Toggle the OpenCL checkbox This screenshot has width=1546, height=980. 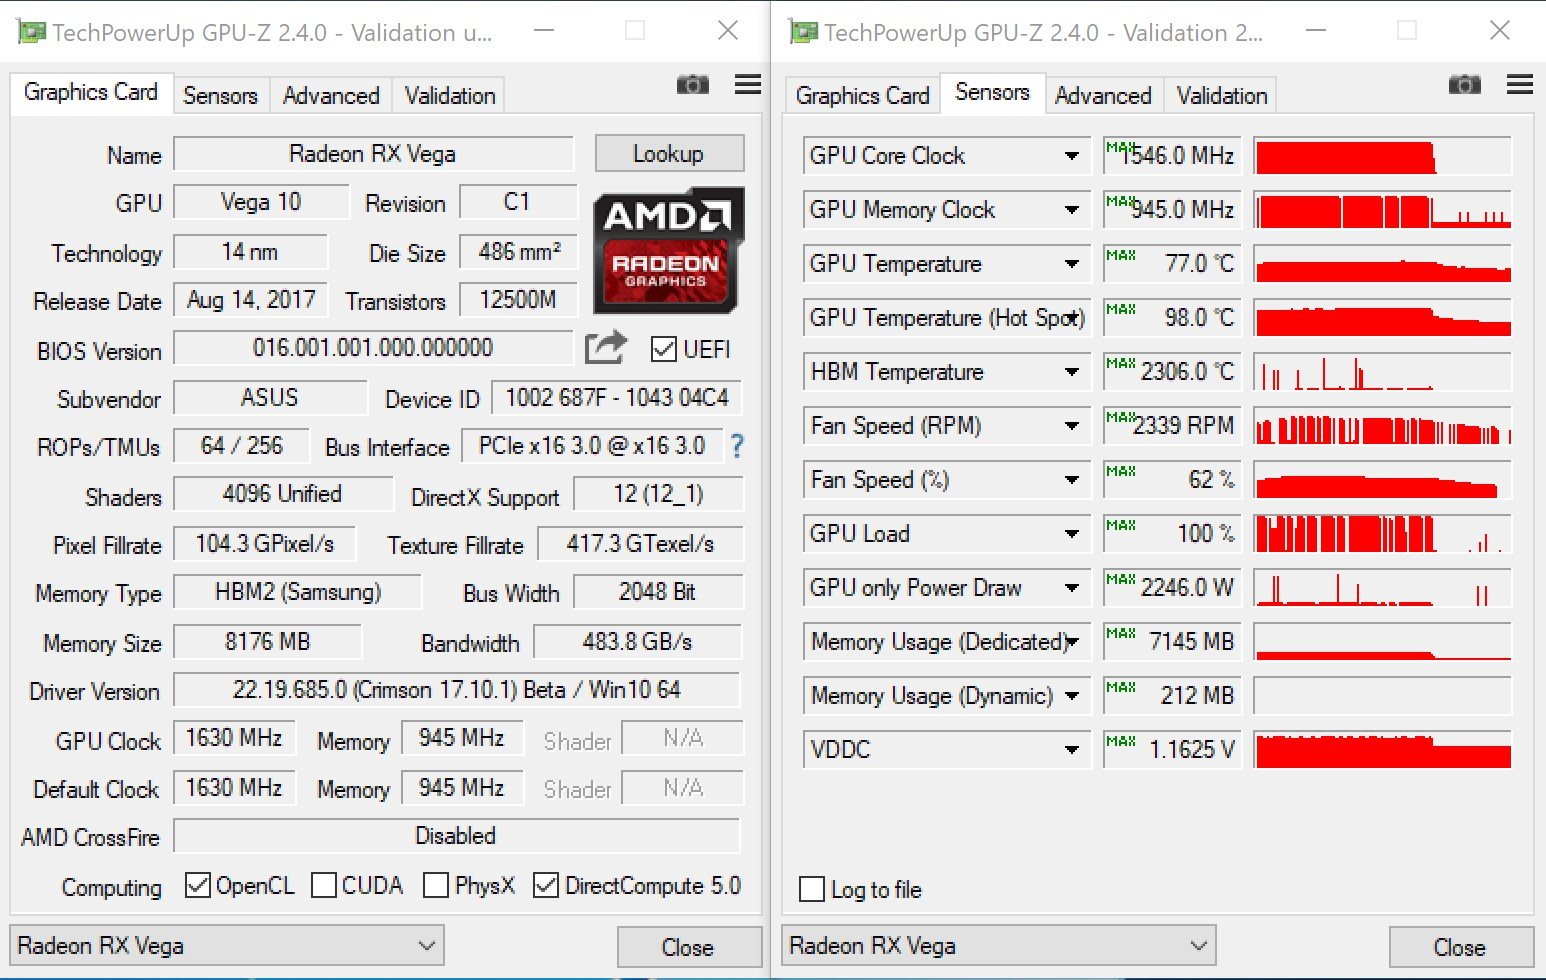198,885
